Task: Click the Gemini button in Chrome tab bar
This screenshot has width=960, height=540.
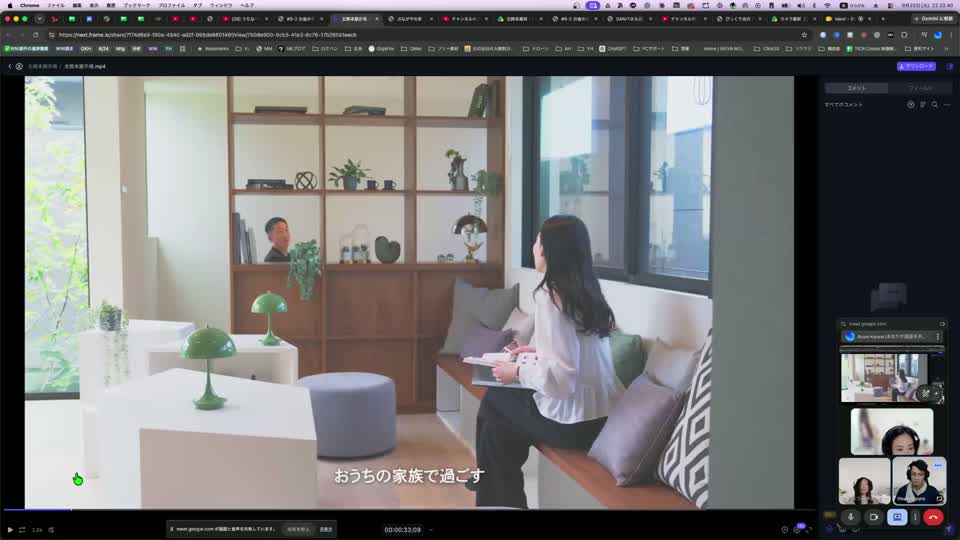Action: click(932, 19)
